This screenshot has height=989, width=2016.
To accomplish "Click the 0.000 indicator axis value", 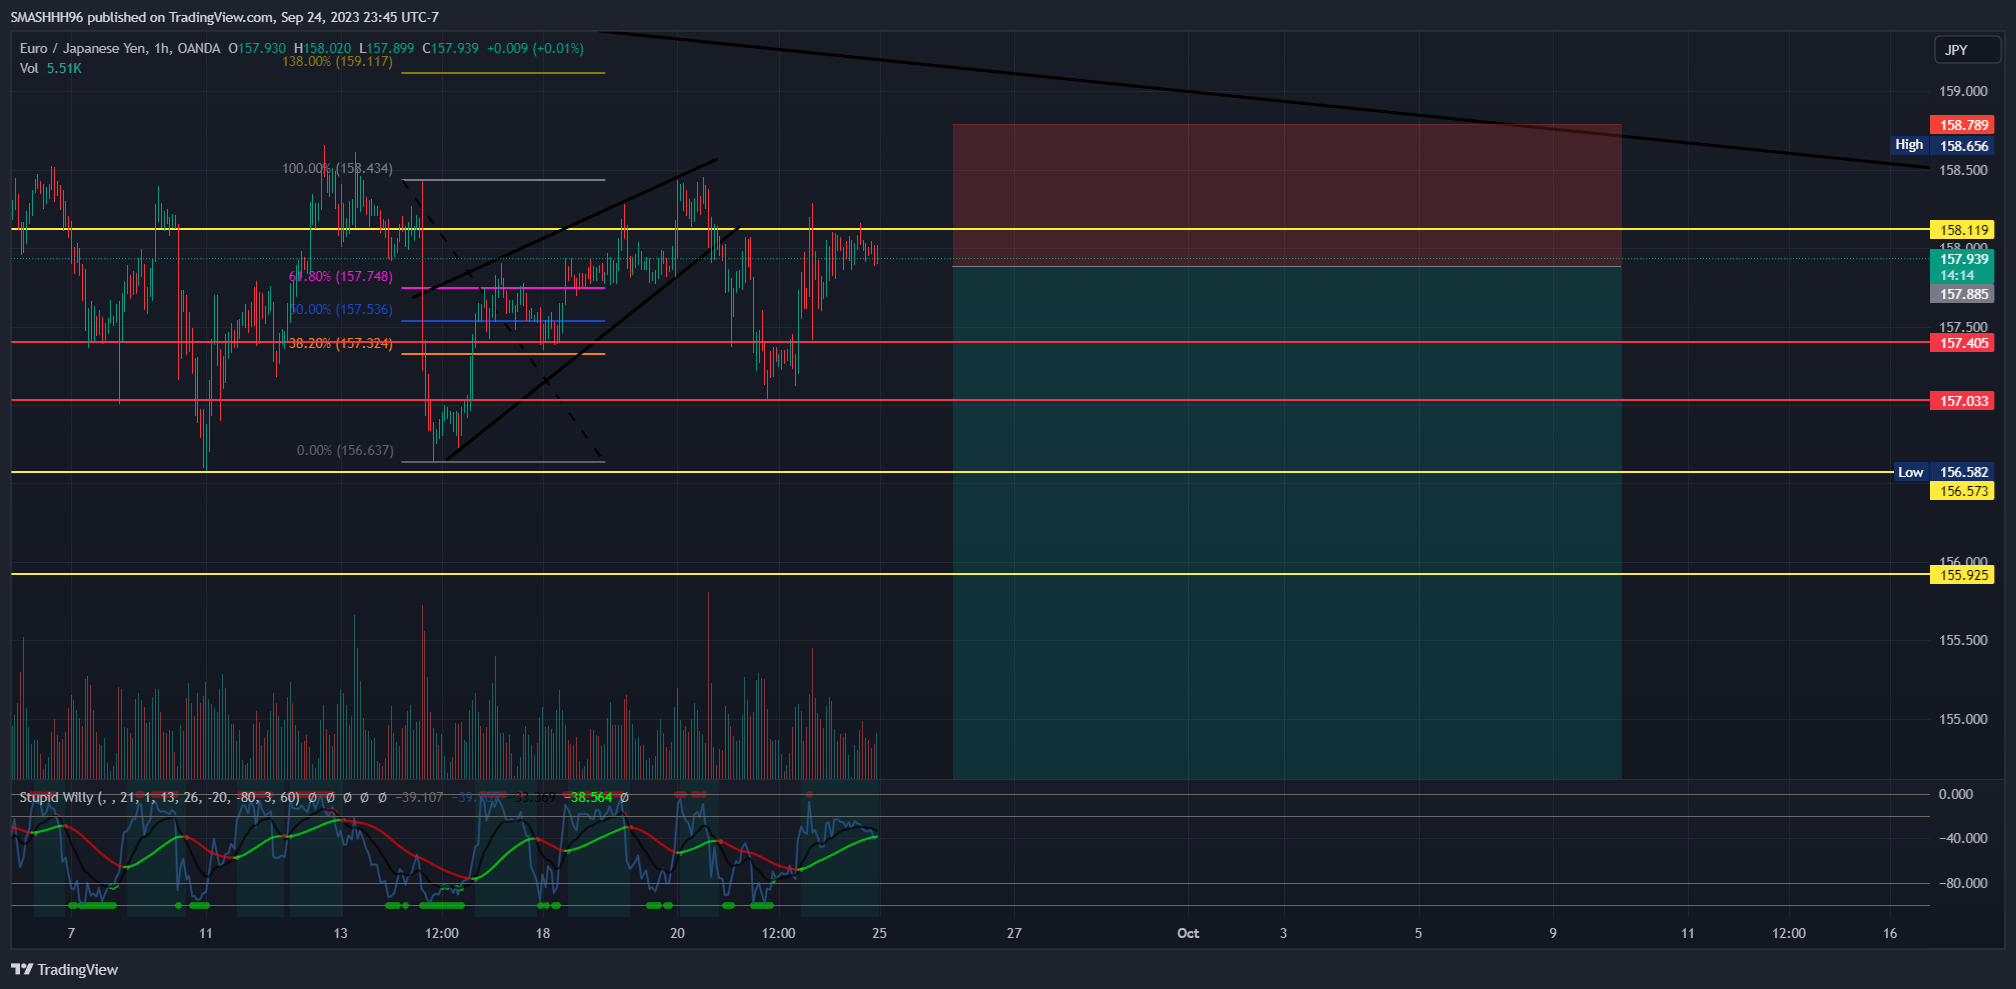I will (1956, 794).
